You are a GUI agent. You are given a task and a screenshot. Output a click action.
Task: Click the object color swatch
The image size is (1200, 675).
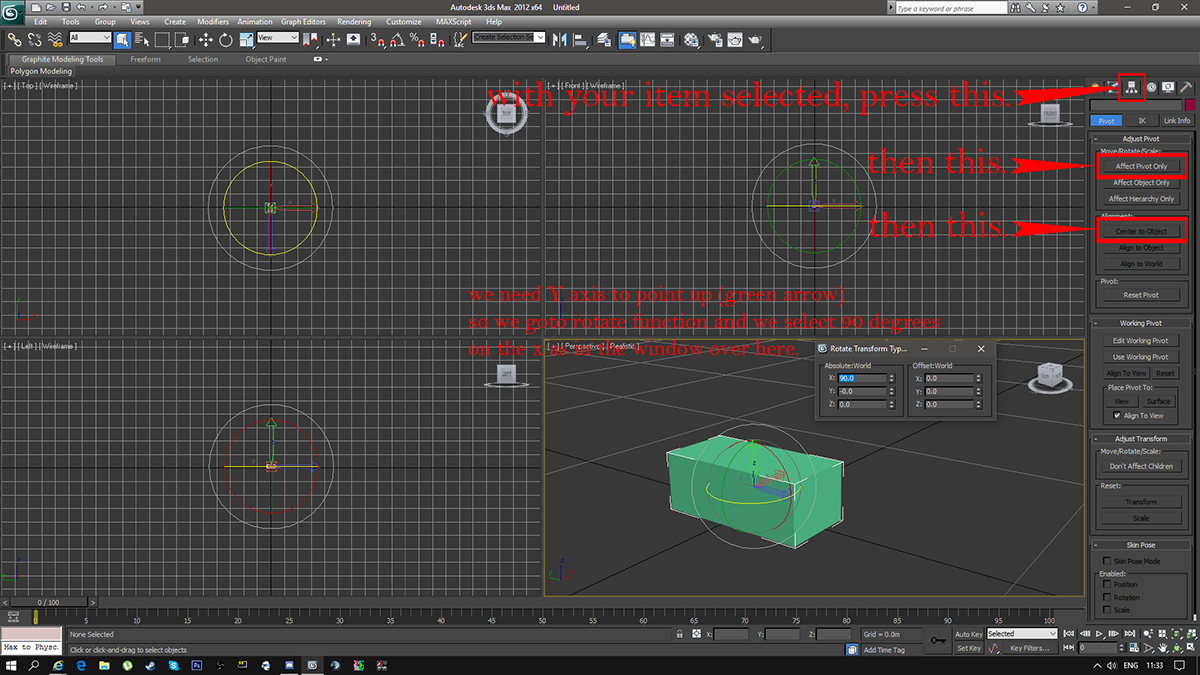click(1190, 105)
